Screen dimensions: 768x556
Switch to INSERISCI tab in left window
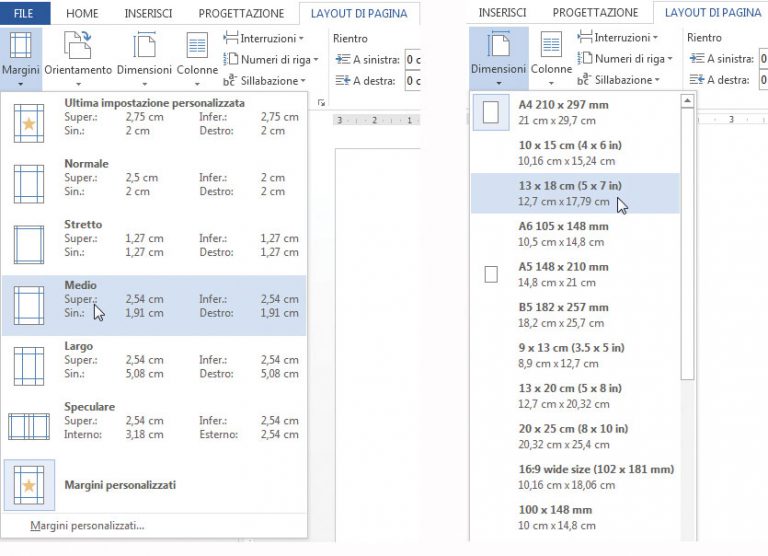pos(148,13)
